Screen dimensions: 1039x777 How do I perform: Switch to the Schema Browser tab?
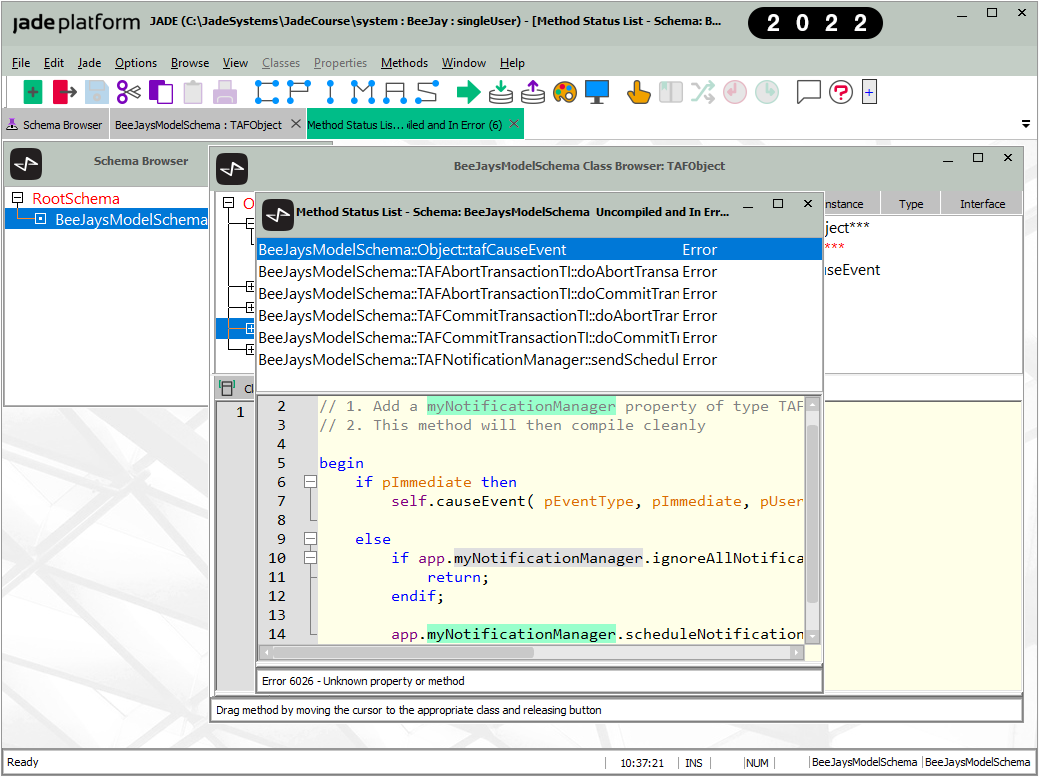(55, 125)
